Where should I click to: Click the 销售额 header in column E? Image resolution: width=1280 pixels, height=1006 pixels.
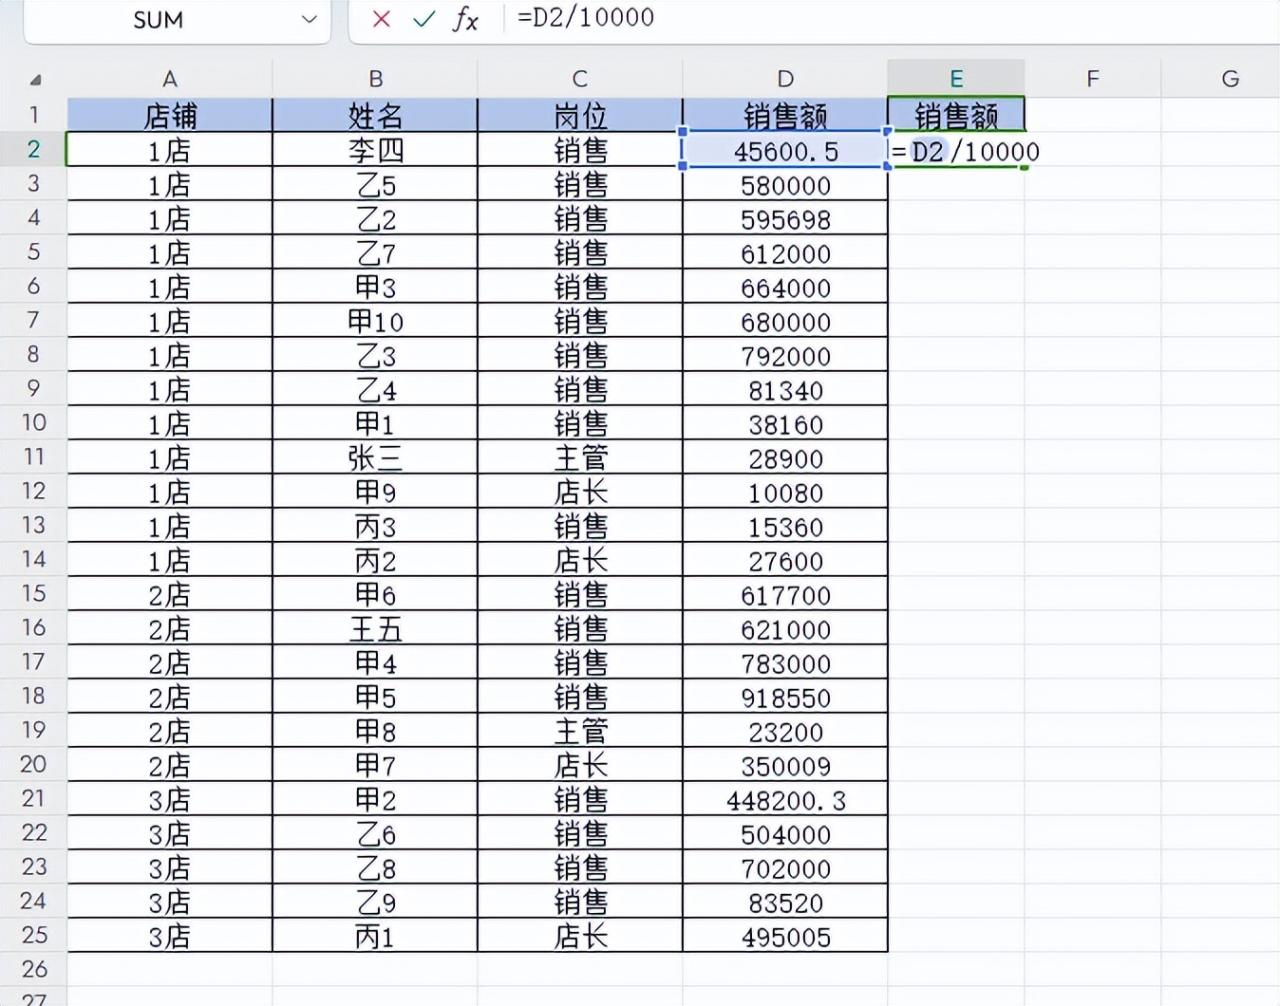[x=956, y=115]
